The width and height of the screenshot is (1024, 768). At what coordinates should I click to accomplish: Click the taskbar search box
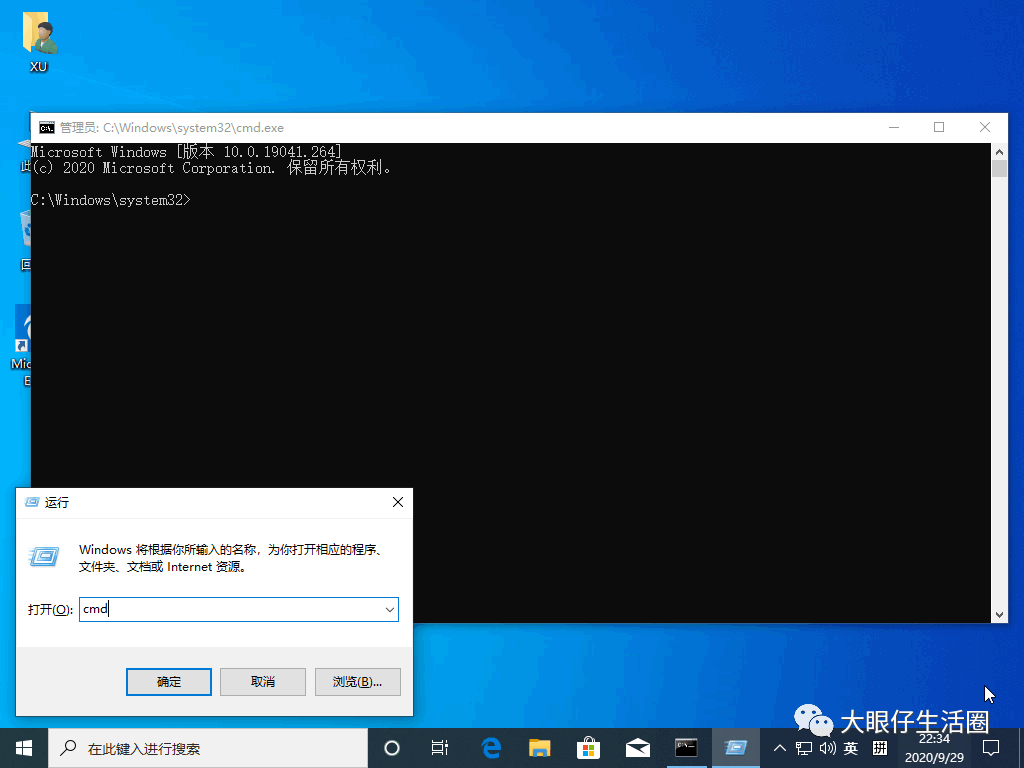pos(208,748)
